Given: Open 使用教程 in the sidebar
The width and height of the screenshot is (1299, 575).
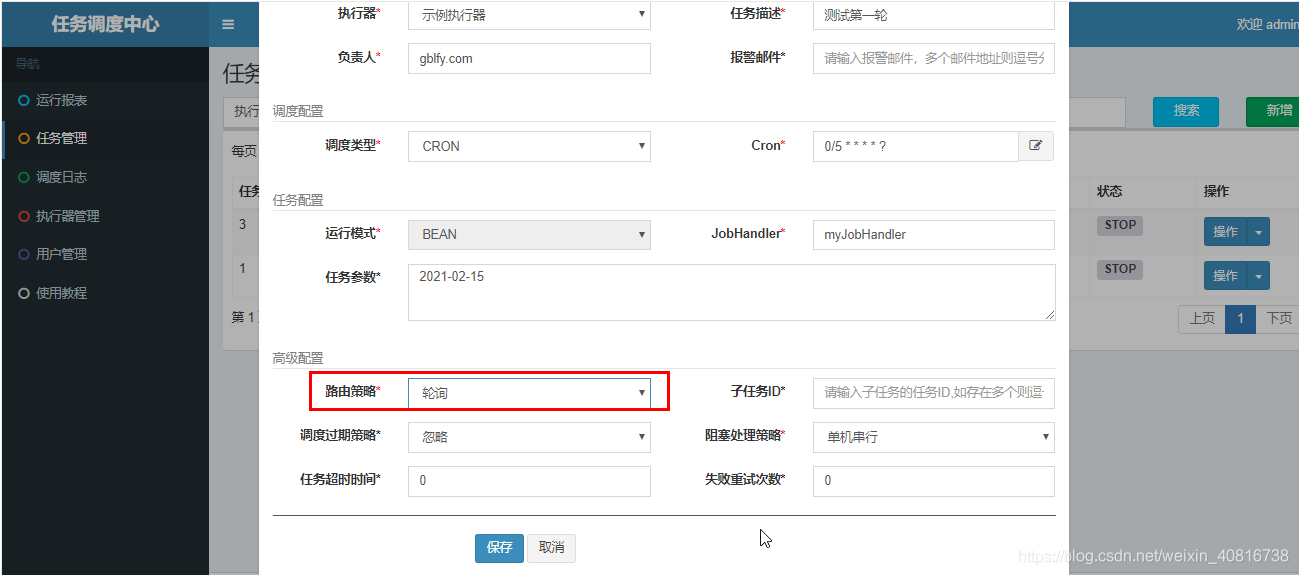Looking at the screenshot, I should [x=62, y=293].
